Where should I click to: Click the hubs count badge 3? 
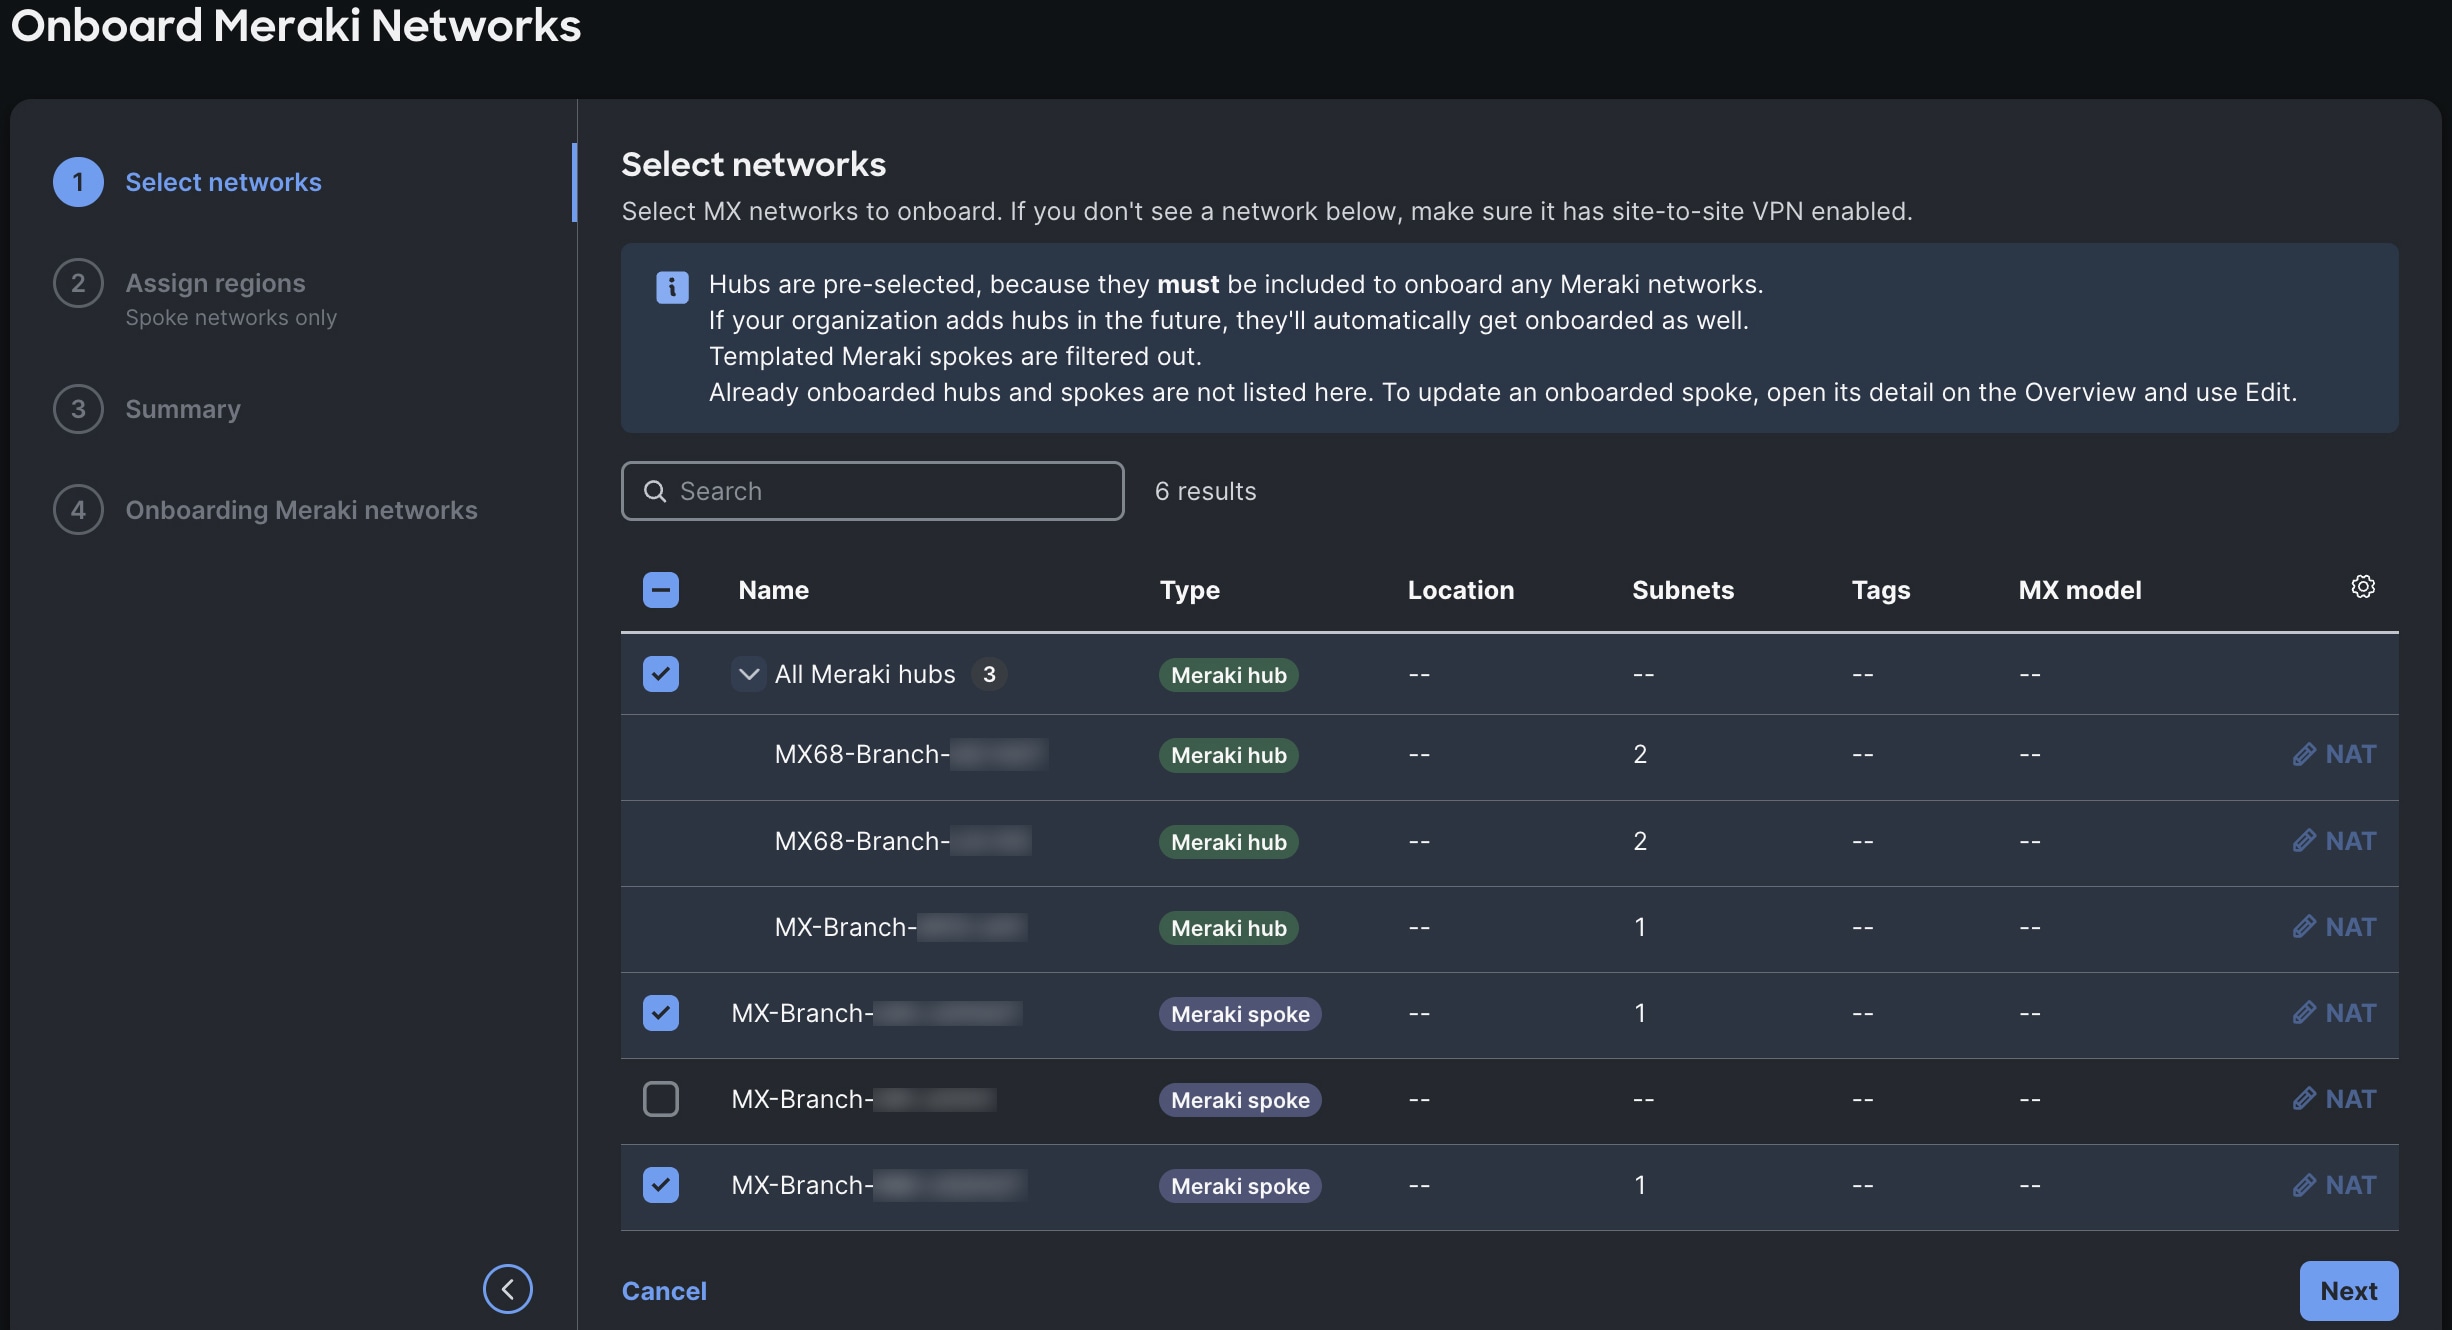pos(989,674)
